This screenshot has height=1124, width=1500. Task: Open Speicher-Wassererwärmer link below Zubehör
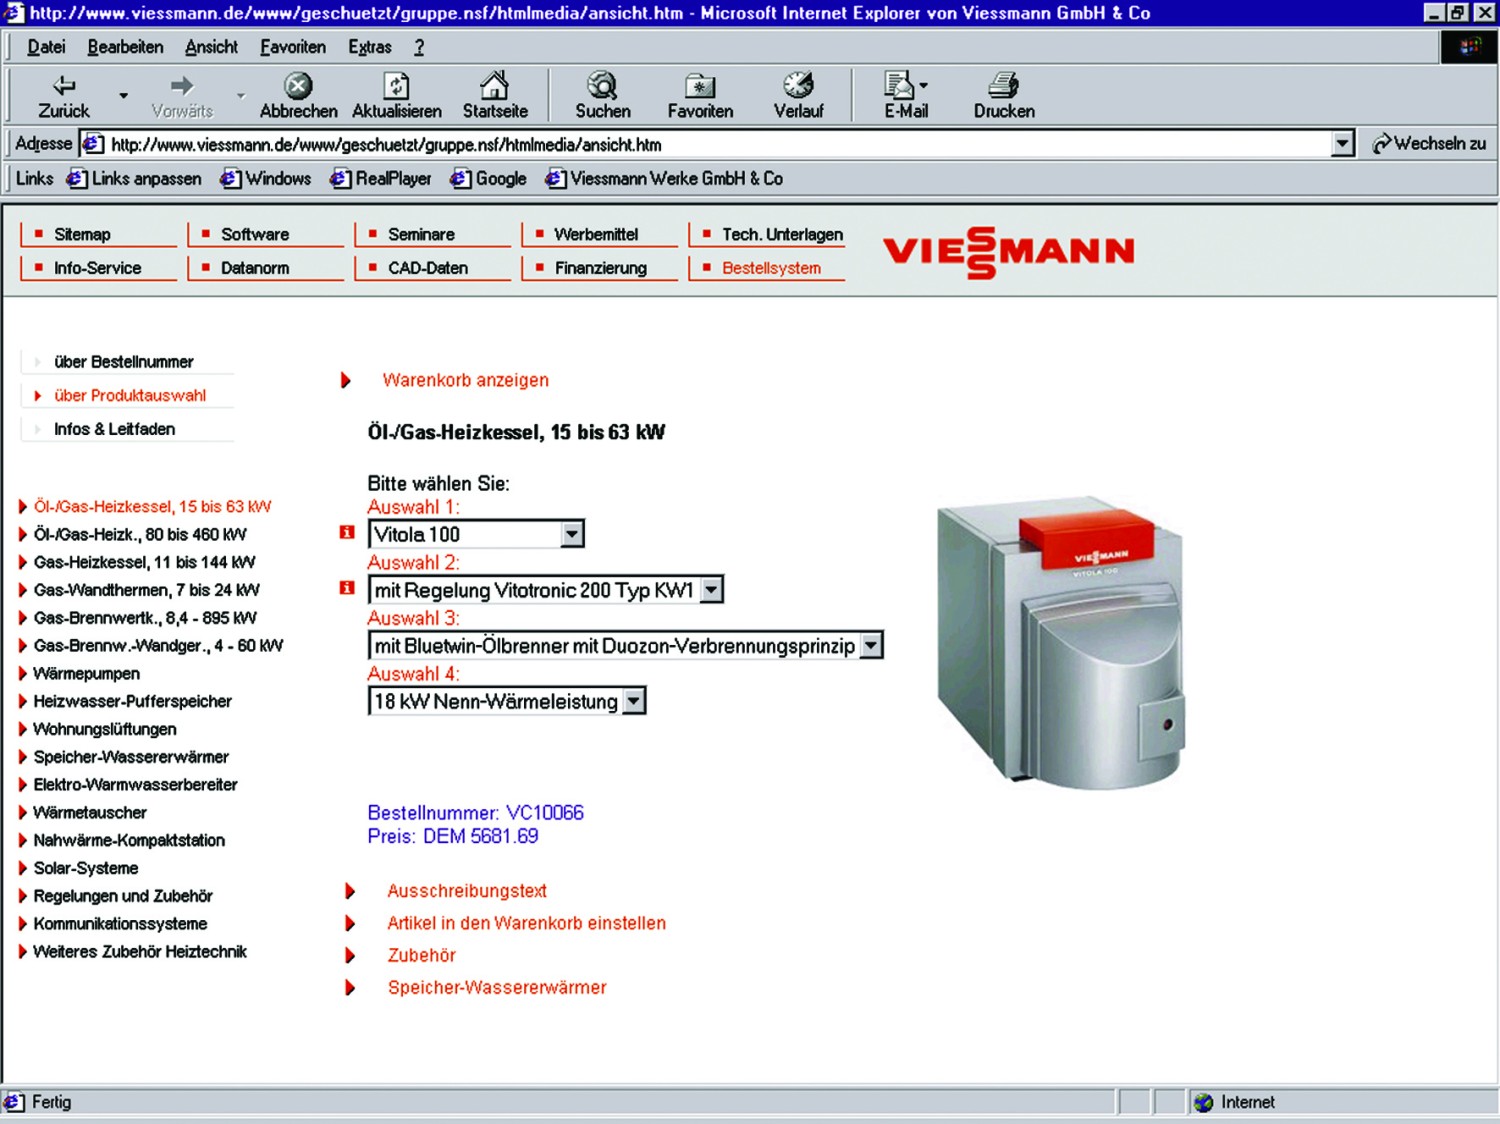coord(497,987)
